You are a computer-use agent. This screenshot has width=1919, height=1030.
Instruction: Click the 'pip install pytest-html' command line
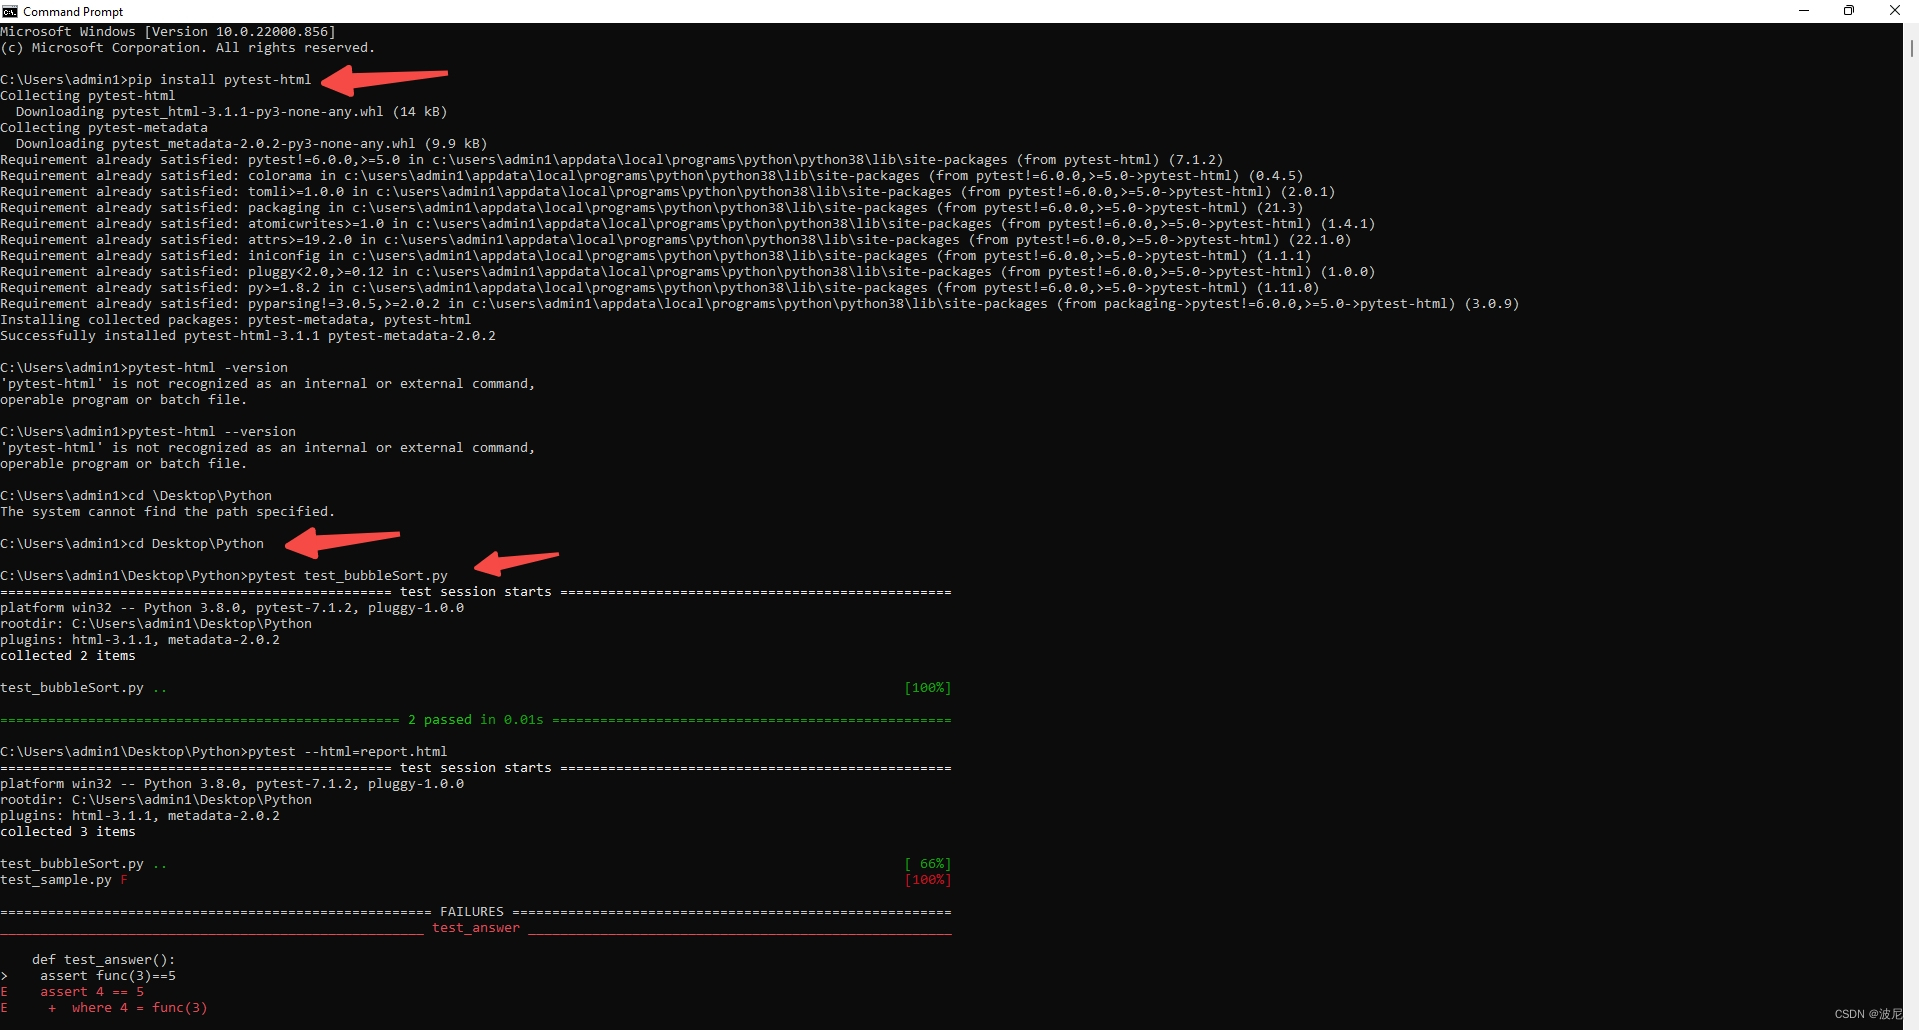(x=156, y=80)
